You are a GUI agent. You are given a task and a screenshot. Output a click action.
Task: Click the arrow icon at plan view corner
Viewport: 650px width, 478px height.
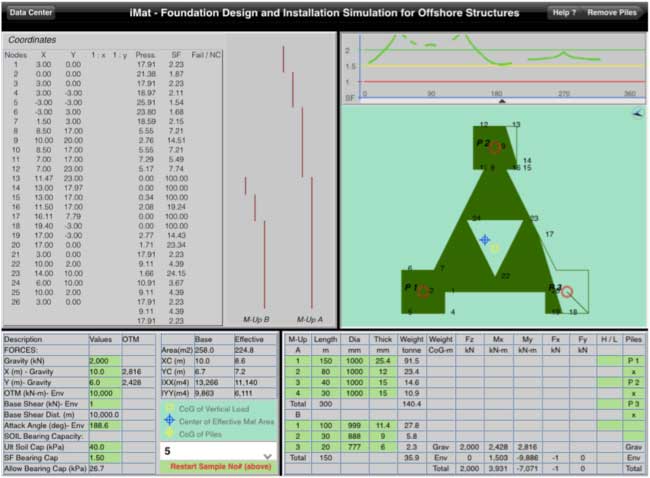pyautogui.click(x=637, y=115)
